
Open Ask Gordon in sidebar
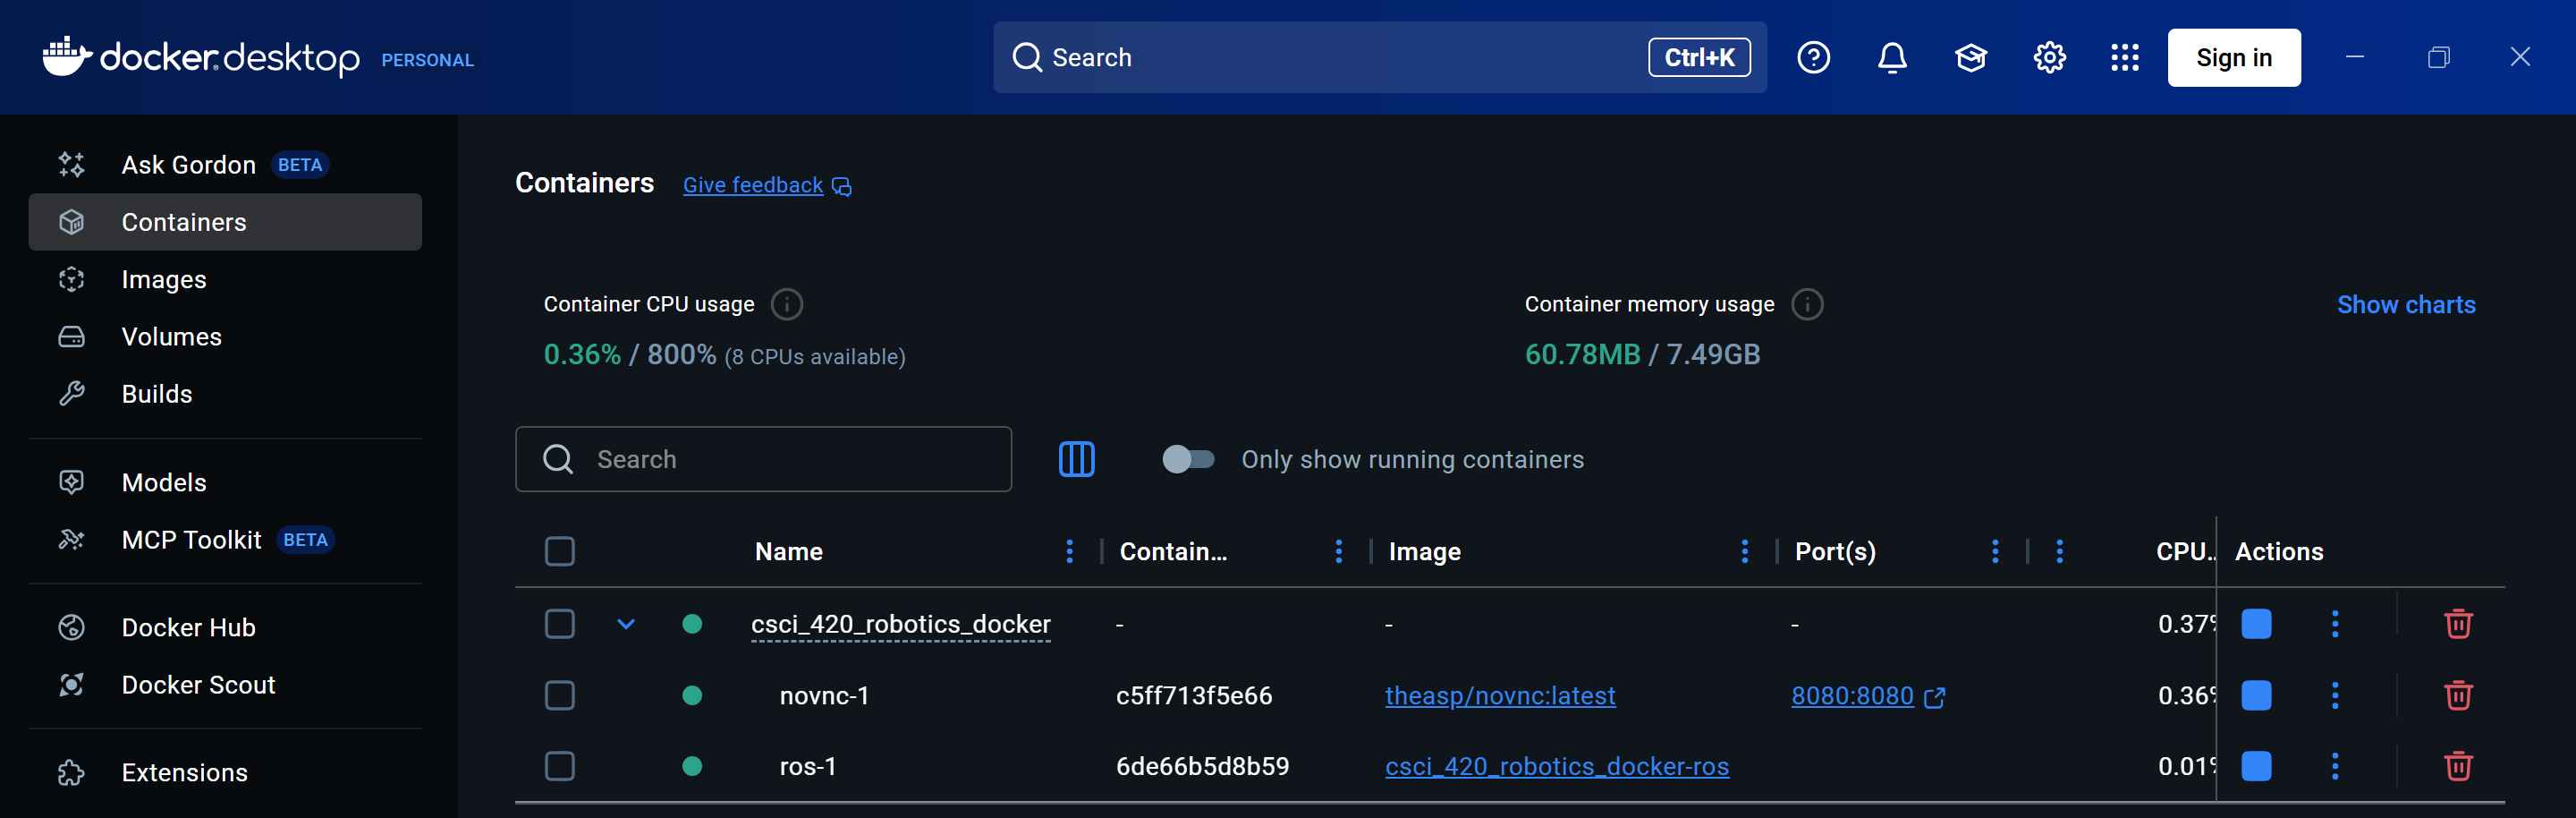[x=225, y=164]
